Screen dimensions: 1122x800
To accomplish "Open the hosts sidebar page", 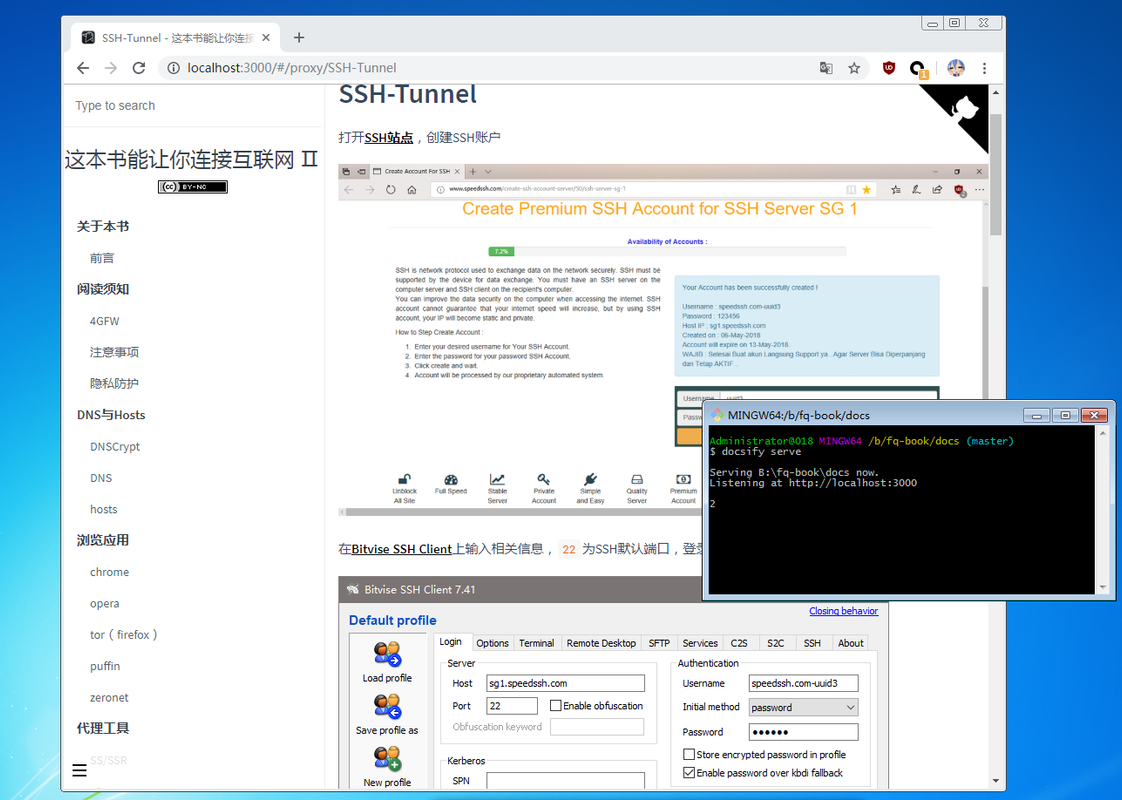I will 104,509.
